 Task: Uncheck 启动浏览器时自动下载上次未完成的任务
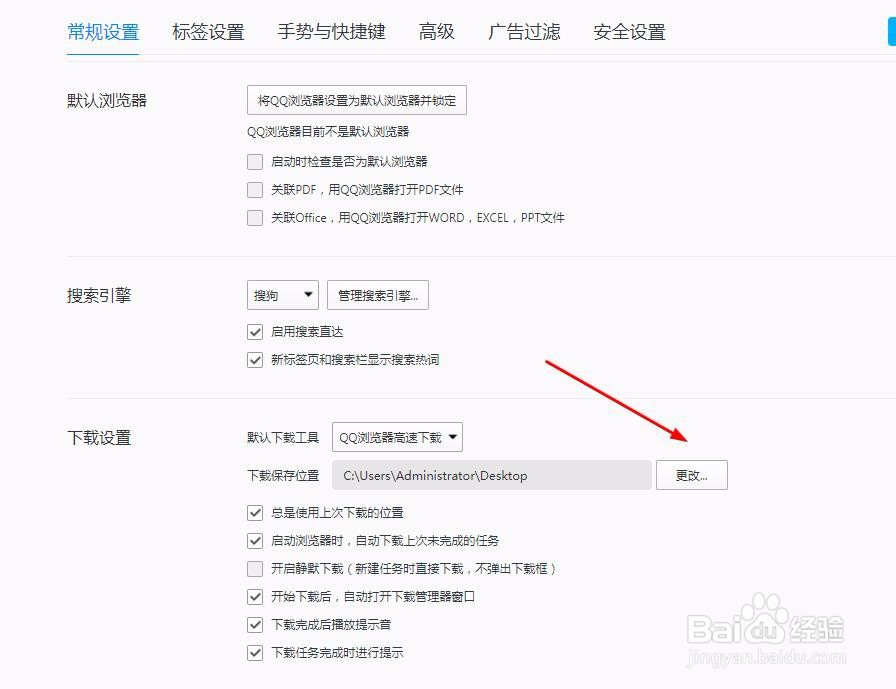255,540
